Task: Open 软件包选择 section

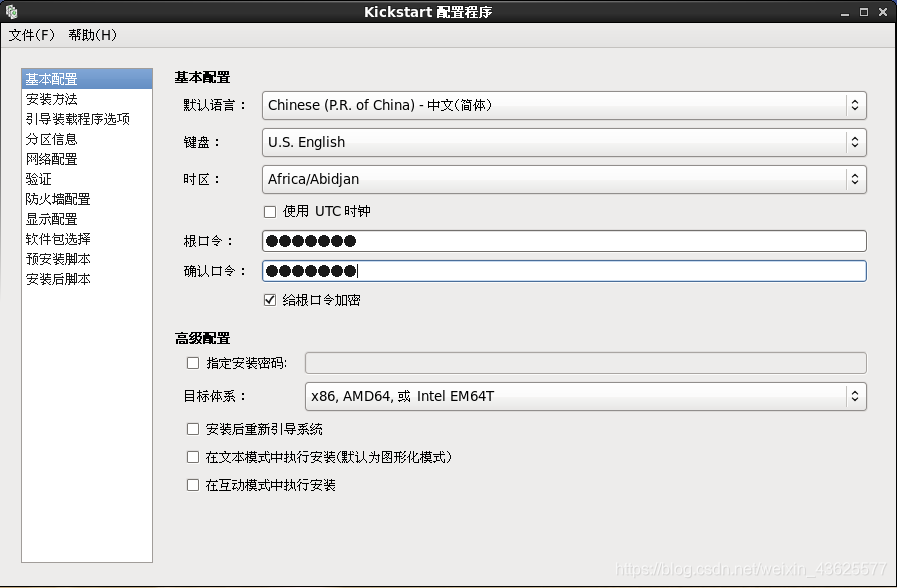Action: coord(87,239)
